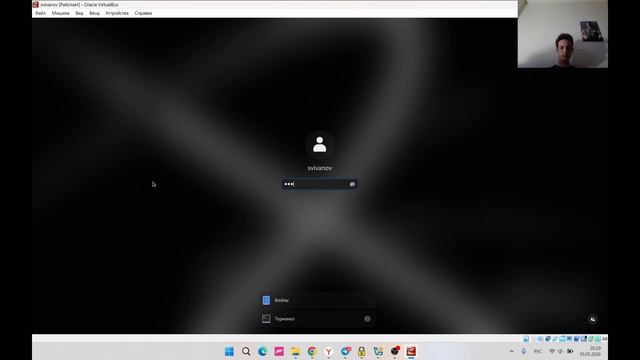Image resolution: width=640 pixels, height=360 pixels.
Task: Open the volume tray icon
Action: [x=560, y=351]
